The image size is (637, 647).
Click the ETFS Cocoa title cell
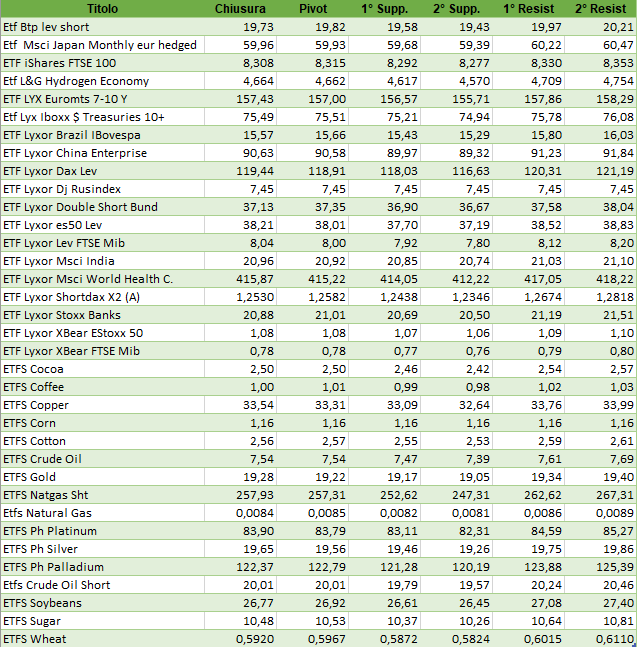[x=102, y=369]
